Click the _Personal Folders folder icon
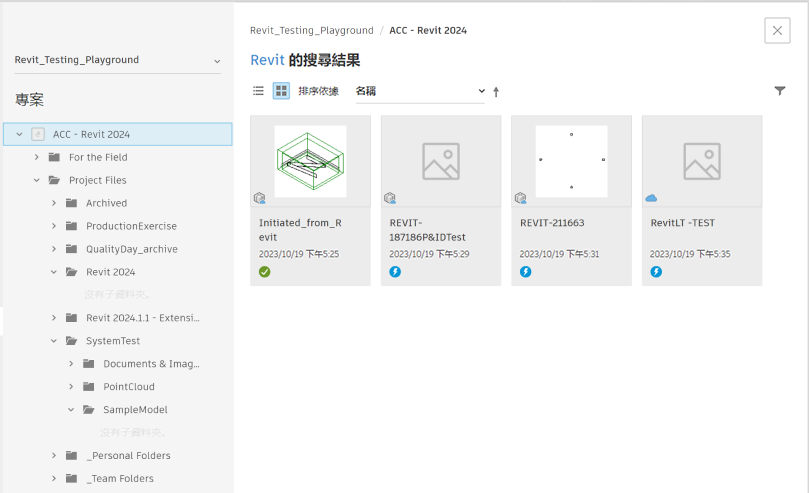 click(x=71, y=455)
